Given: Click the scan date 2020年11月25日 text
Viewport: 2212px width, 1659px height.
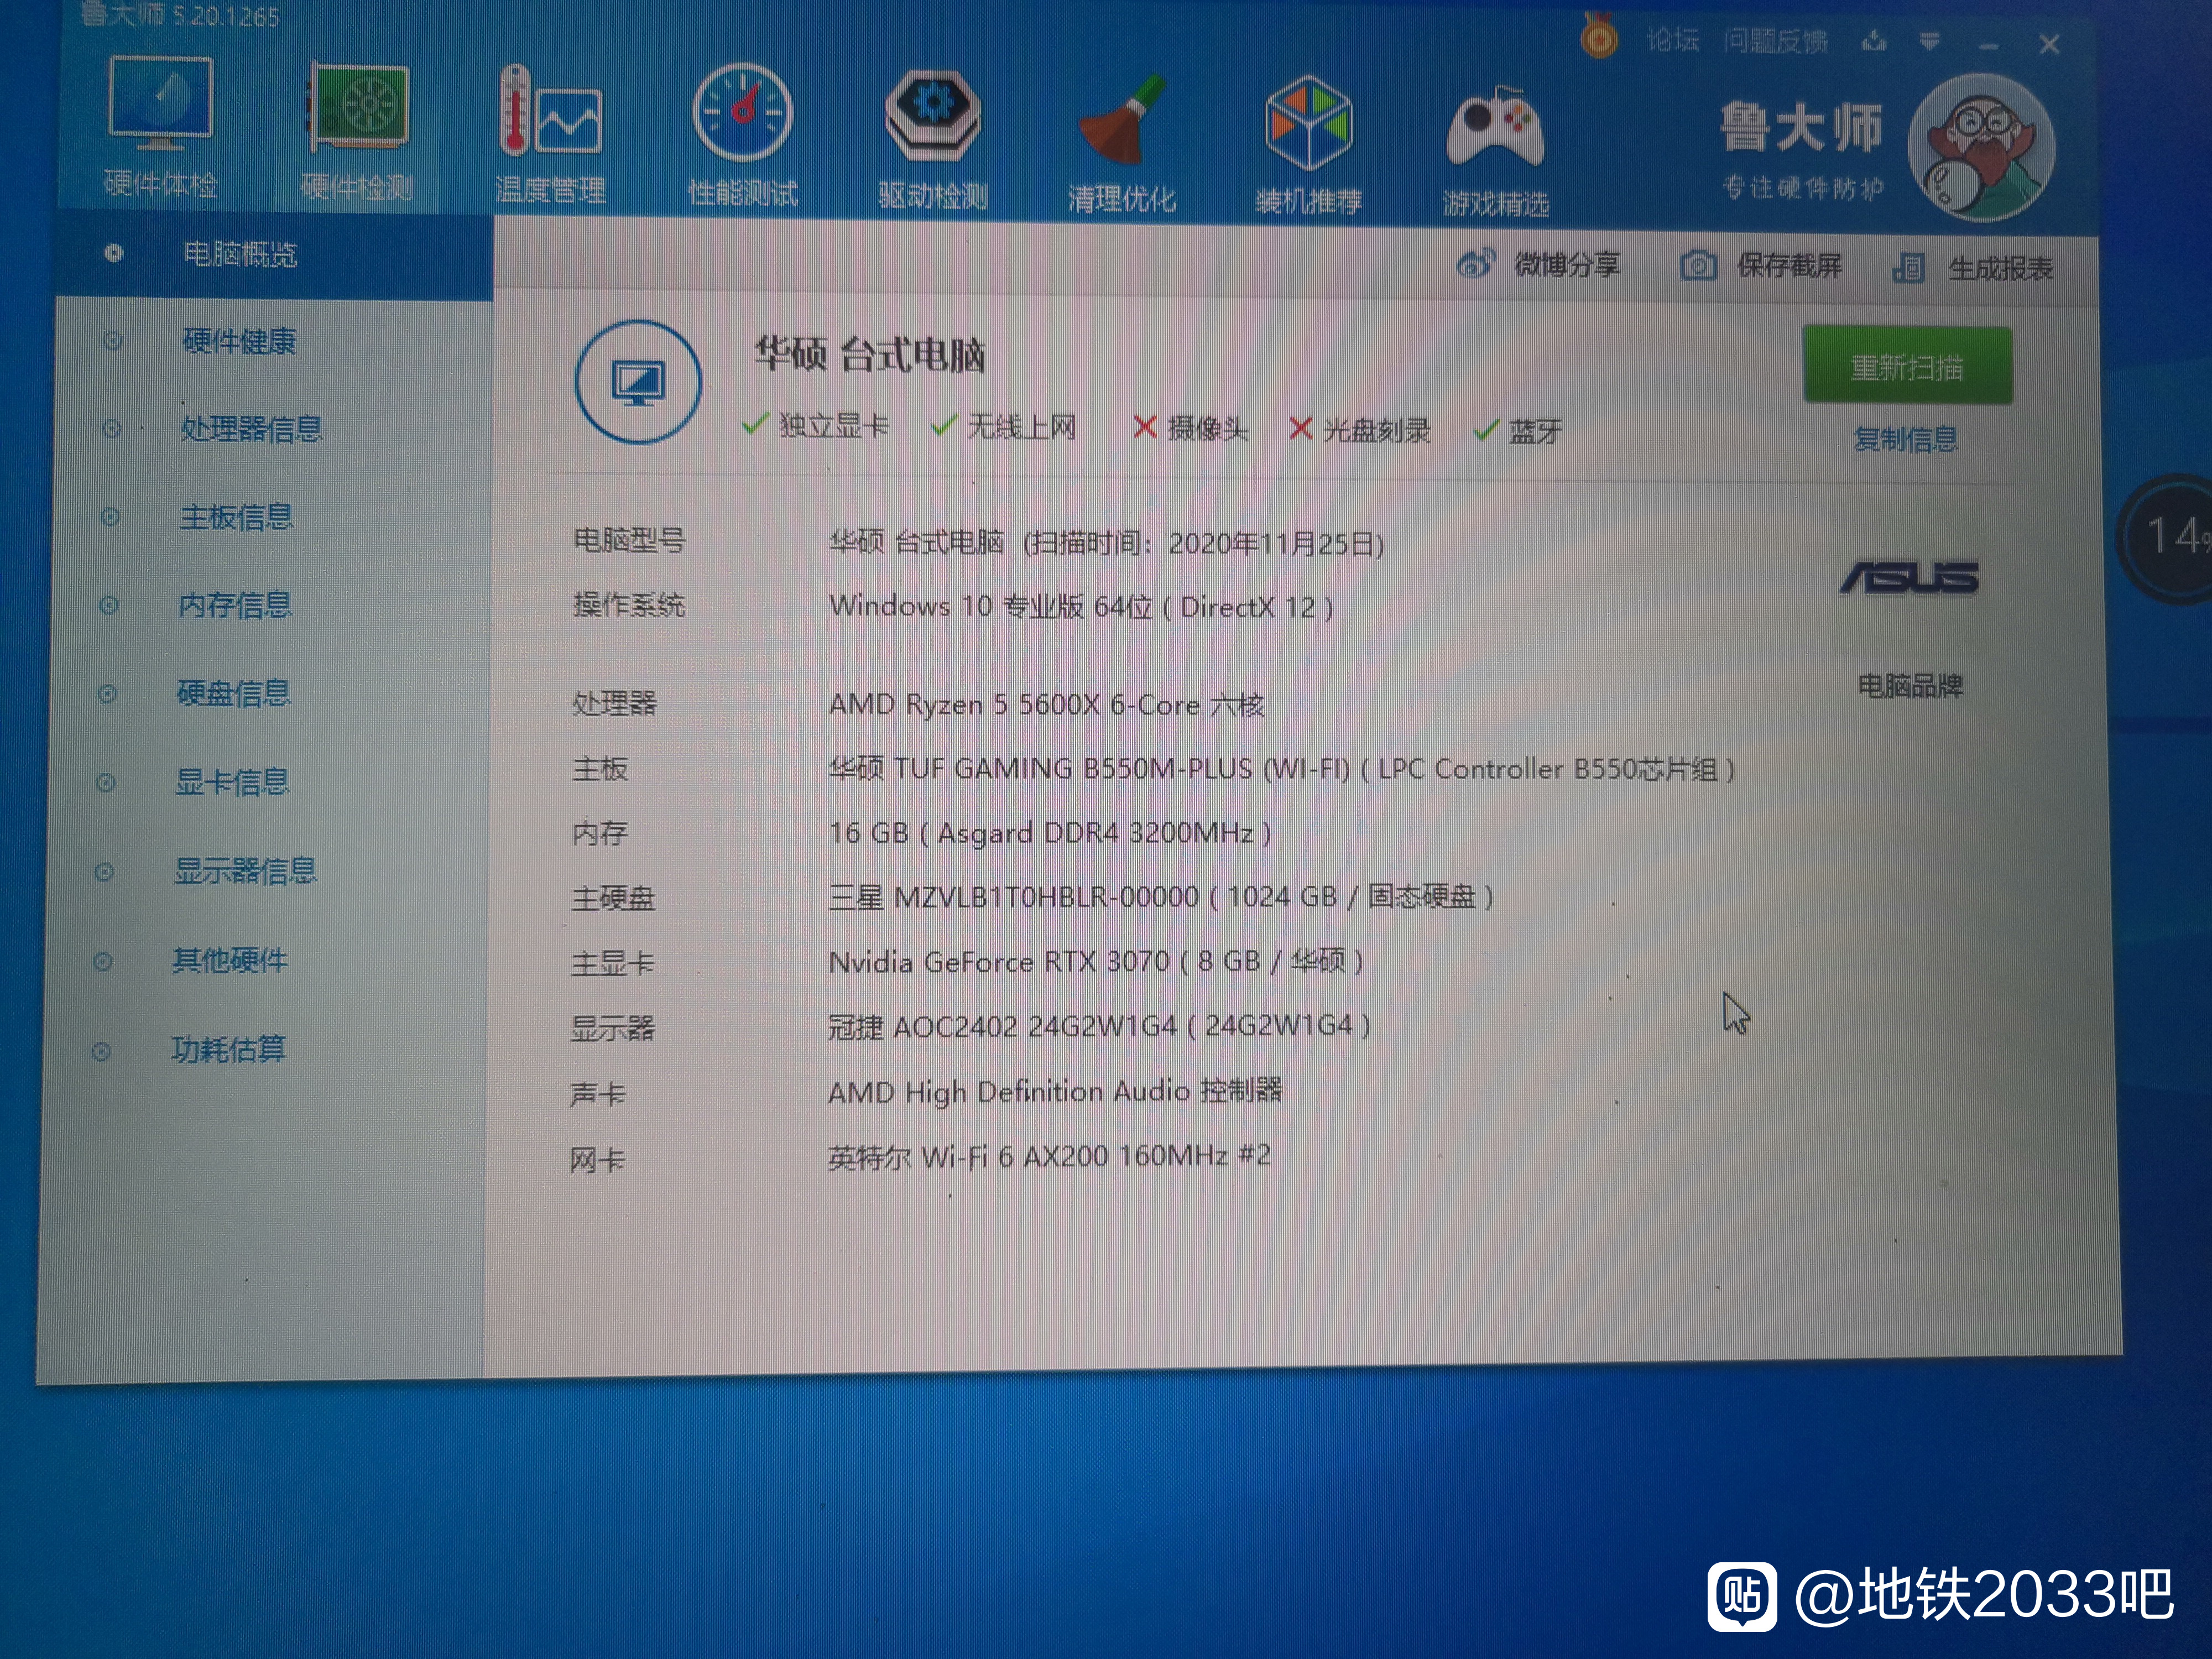Looking at the screenshot, I should tap(1272, 544).
